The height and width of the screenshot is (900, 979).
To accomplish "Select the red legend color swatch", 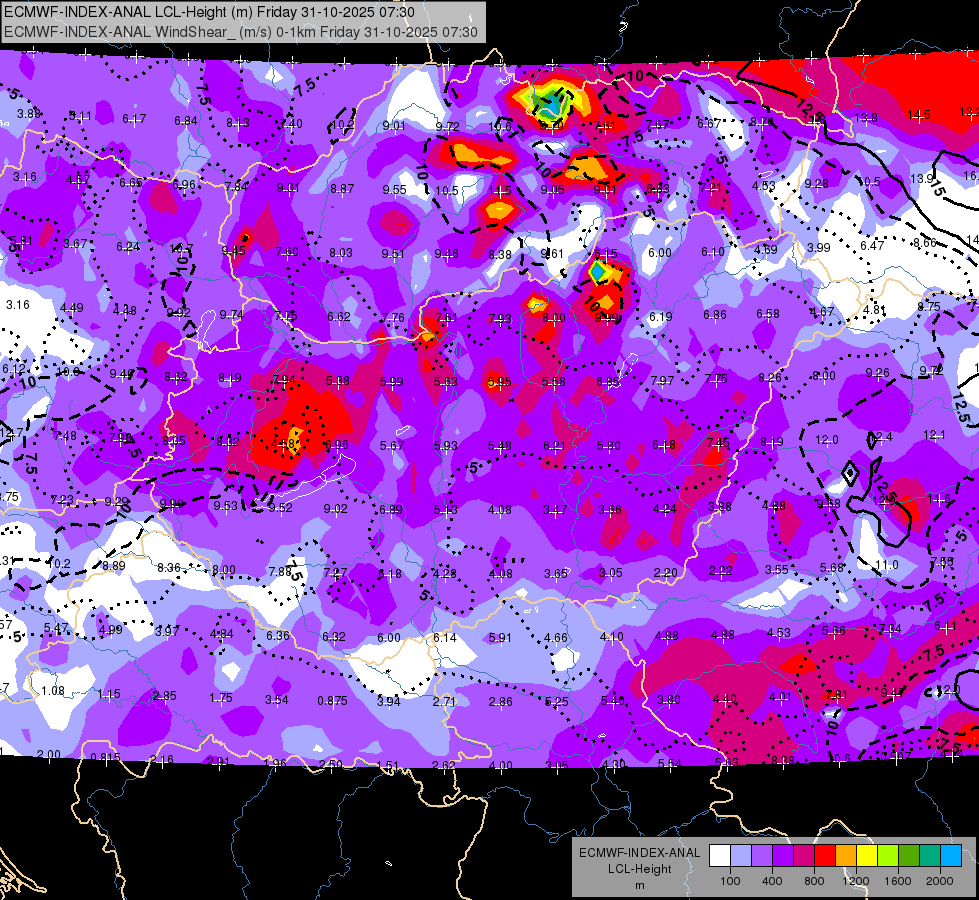I will pos(825,856).
